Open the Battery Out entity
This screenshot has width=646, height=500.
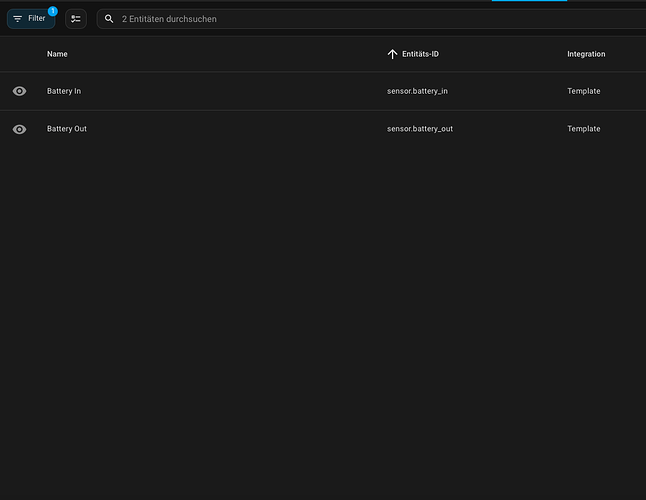(67, 129)
